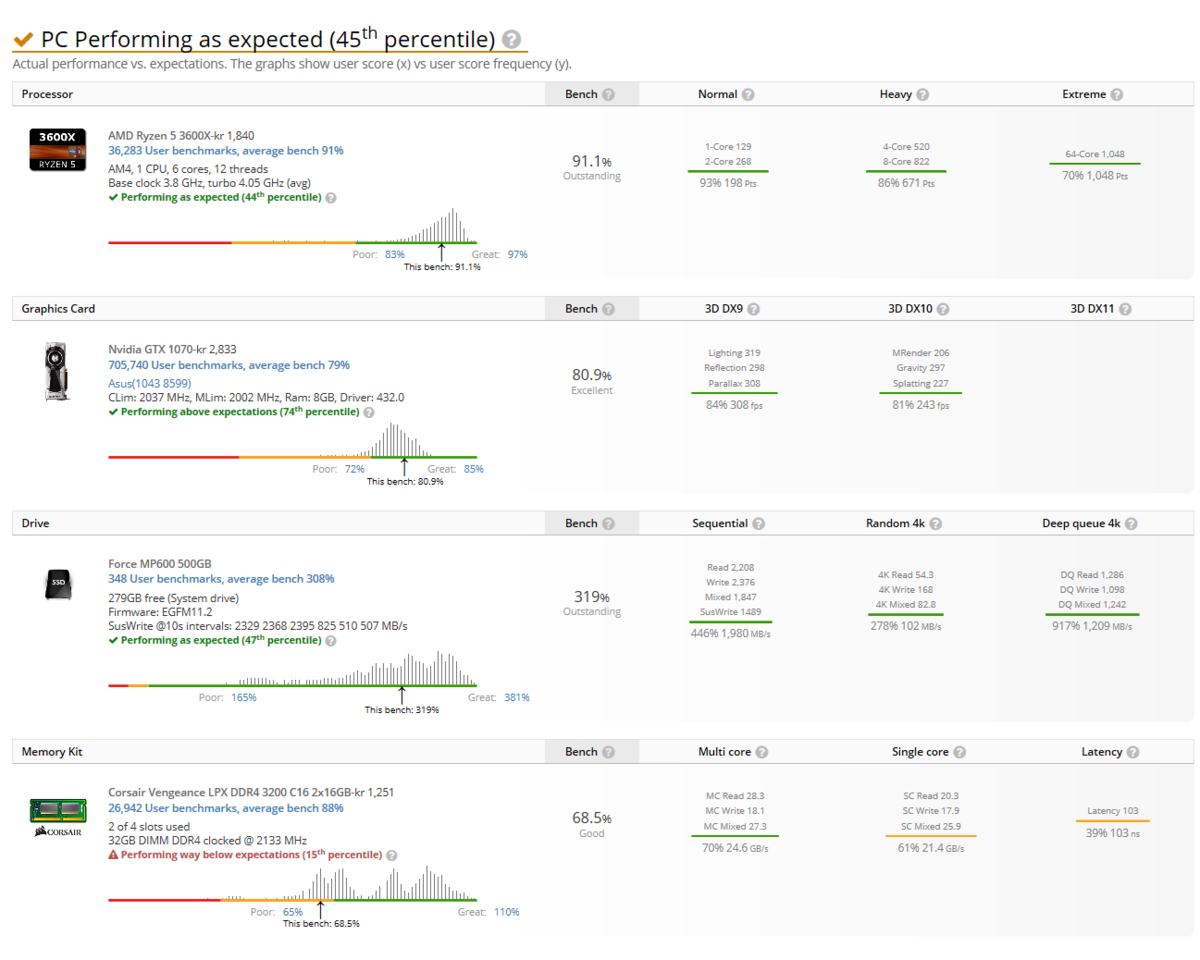Click help icon next to 3D DX9
Screen dimensions: 1200x960
click(x=753, y=309)
